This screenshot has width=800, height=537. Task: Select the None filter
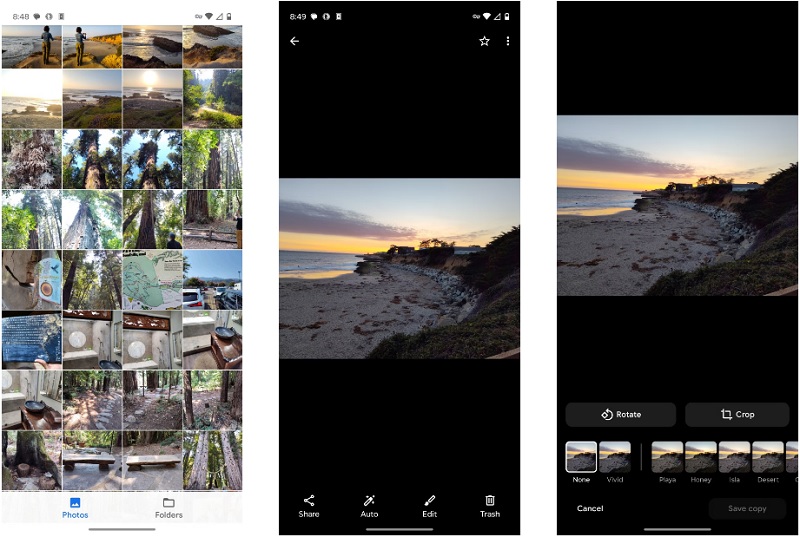click(x=581, y=462)
